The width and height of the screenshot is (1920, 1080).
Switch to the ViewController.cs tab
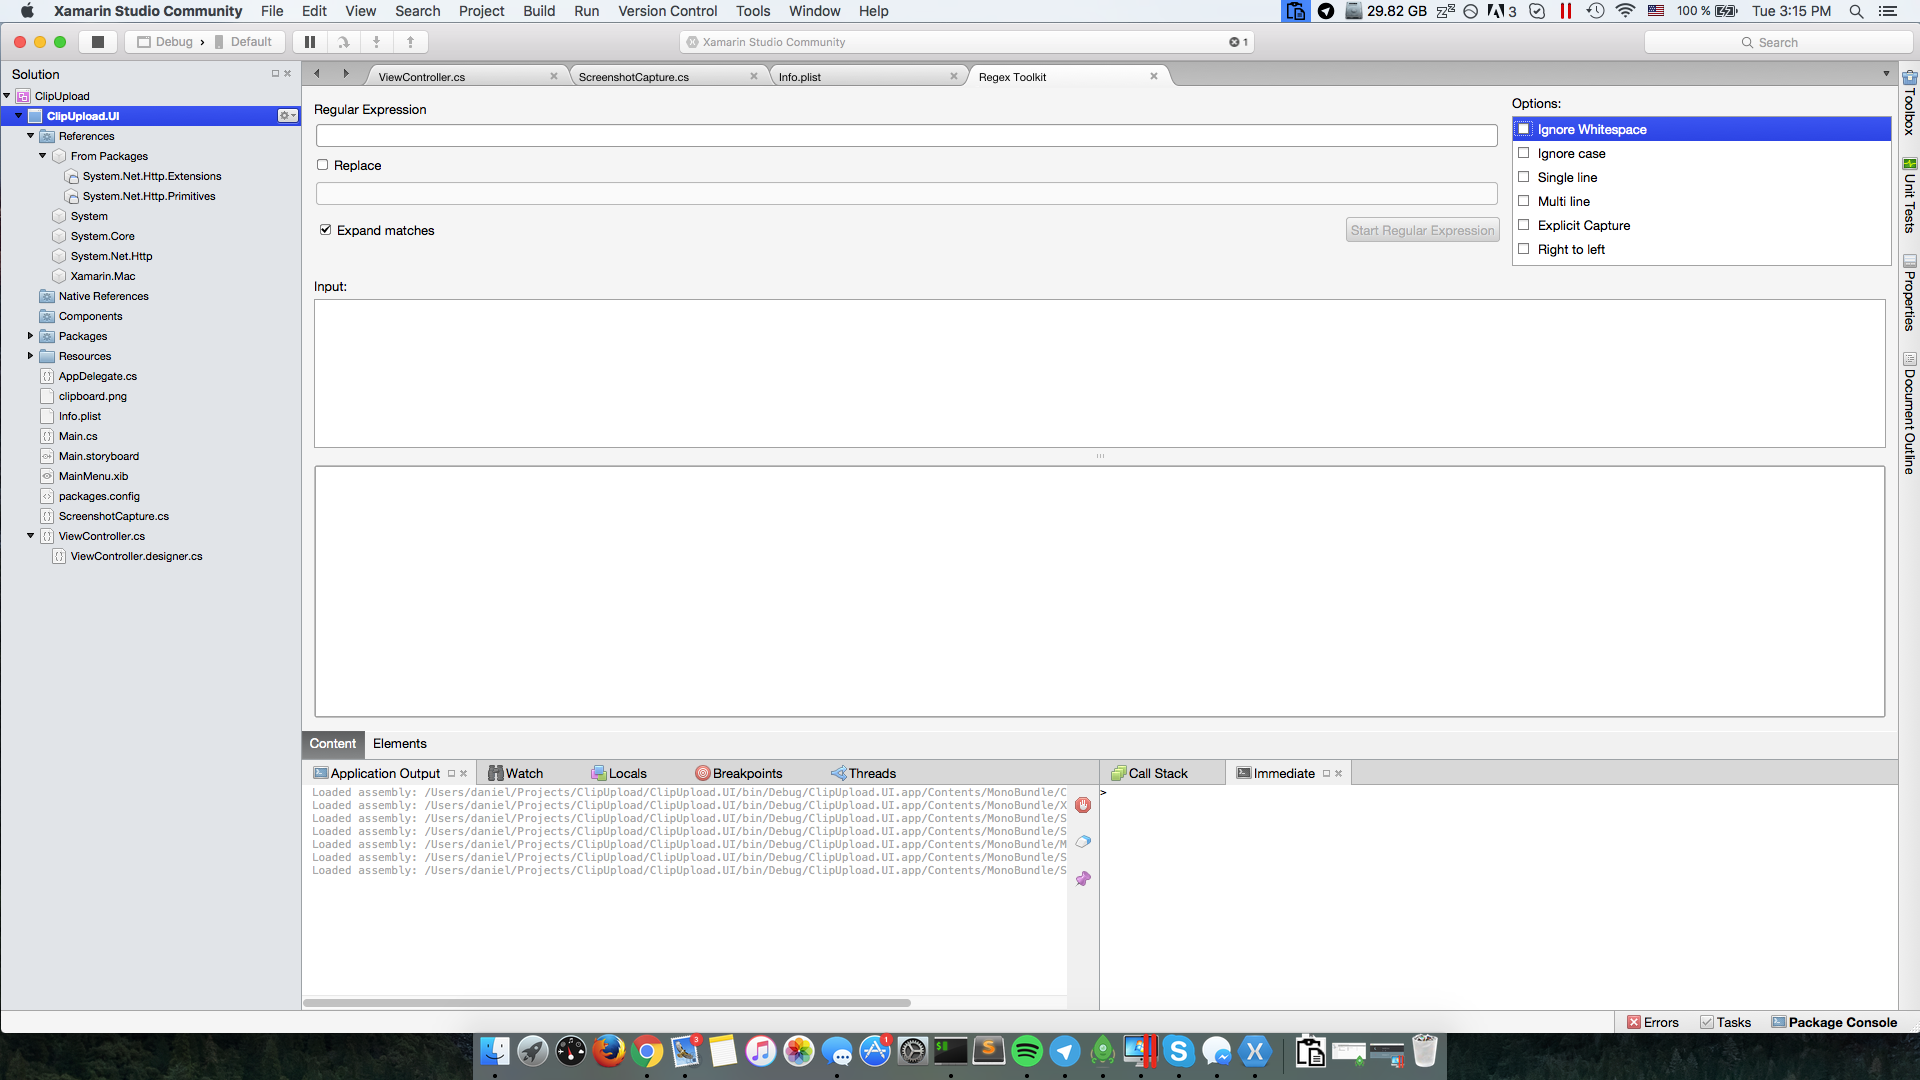422,77
